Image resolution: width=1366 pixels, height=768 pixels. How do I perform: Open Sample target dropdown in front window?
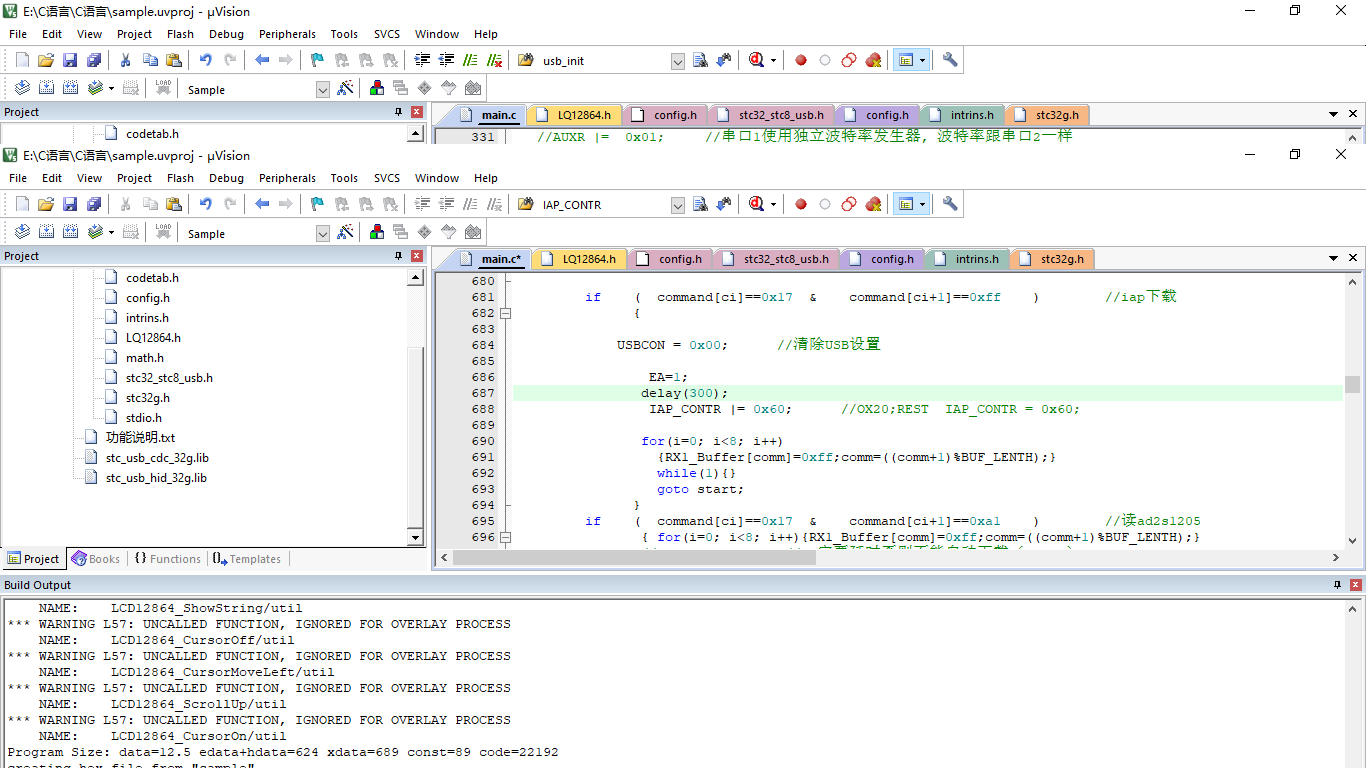322,233
